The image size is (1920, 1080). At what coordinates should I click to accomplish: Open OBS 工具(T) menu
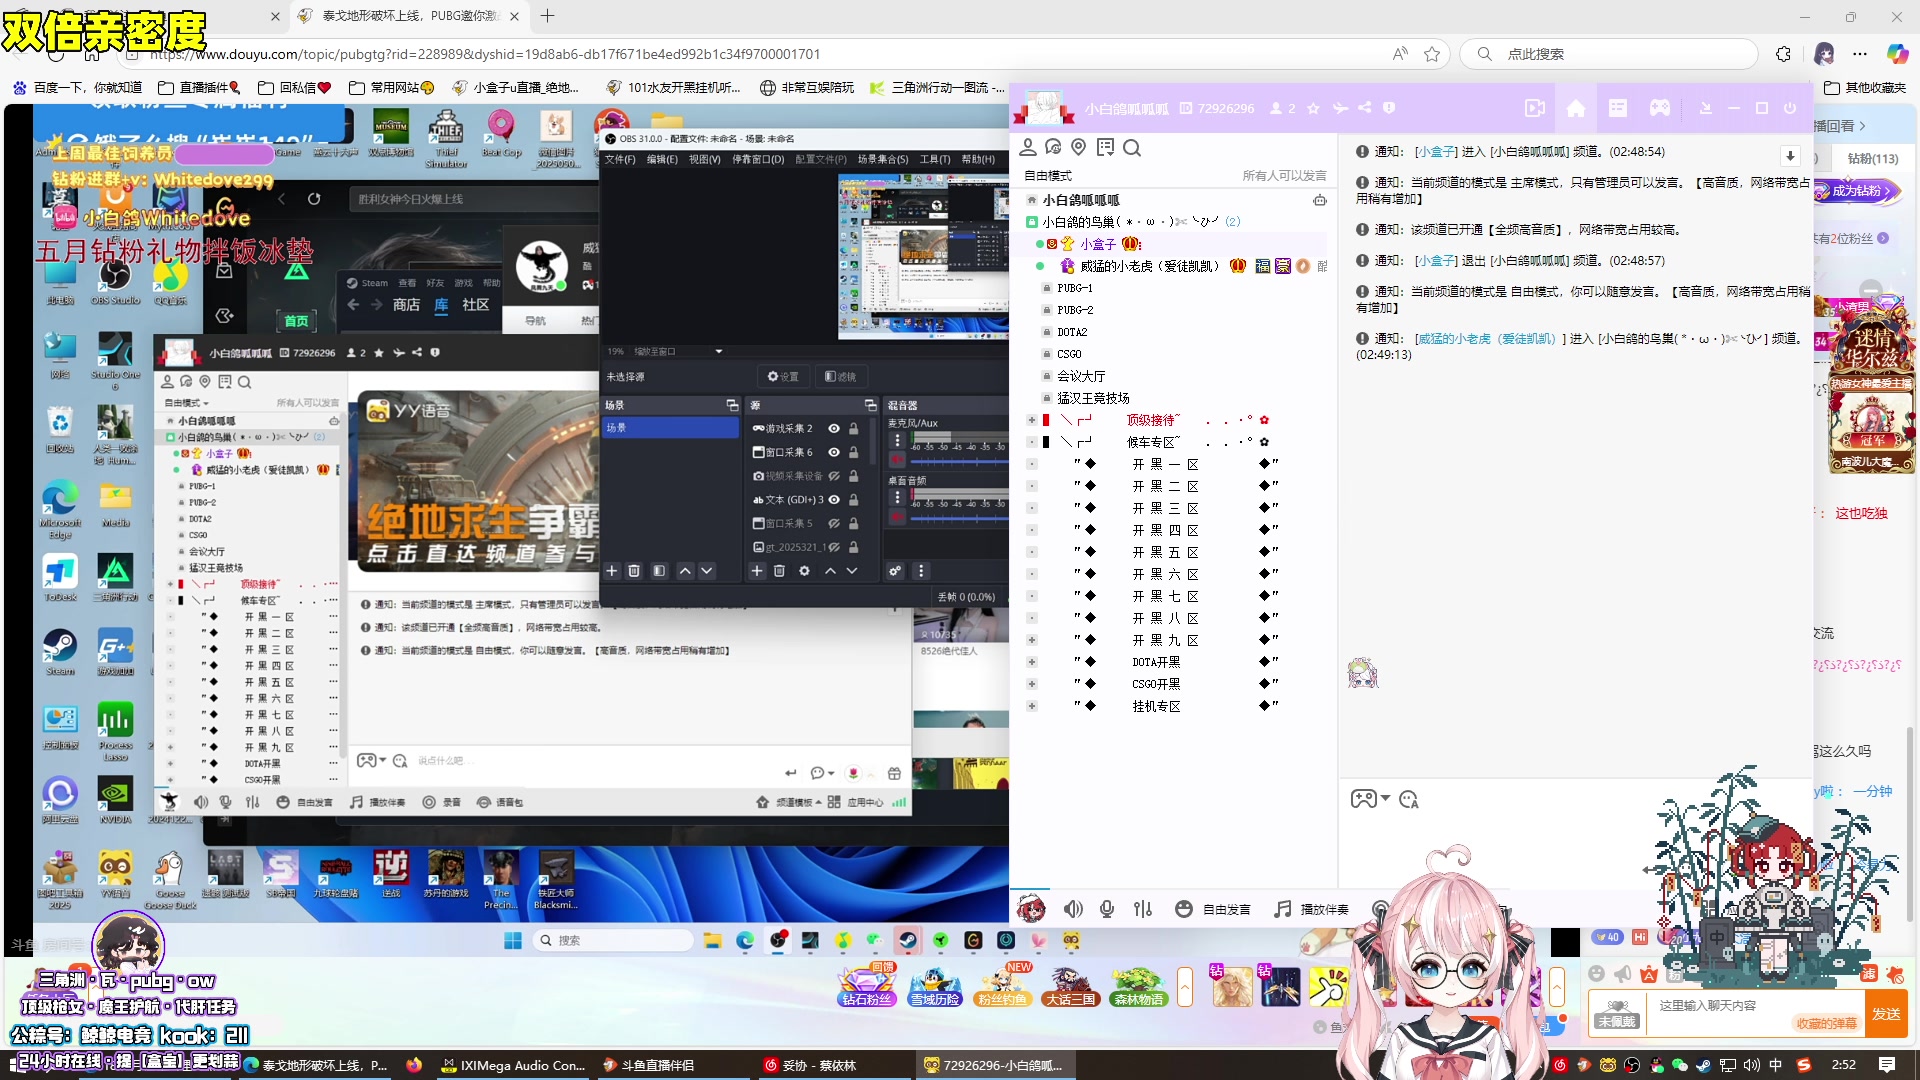click(935, 159)
